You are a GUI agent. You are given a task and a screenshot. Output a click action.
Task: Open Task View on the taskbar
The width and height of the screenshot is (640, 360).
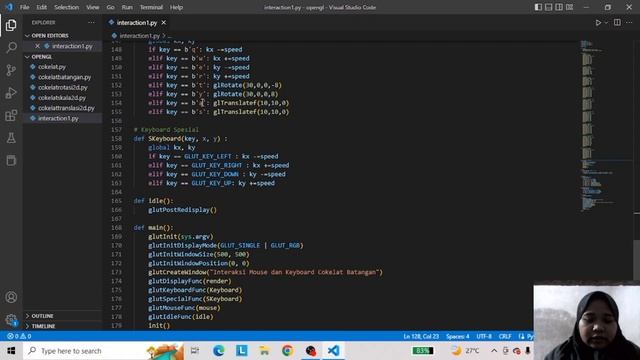click(195, 351)
